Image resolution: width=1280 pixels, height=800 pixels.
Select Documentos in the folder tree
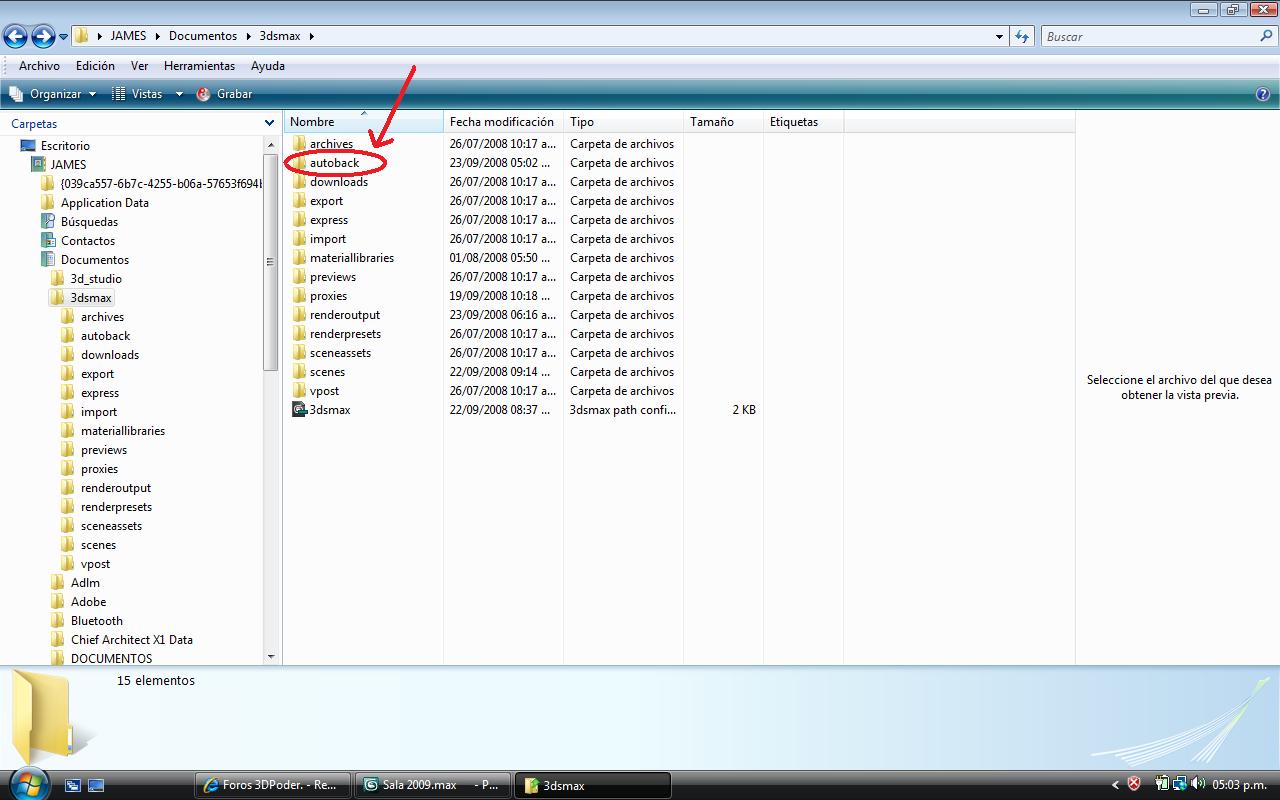click(x=94, y=260)
